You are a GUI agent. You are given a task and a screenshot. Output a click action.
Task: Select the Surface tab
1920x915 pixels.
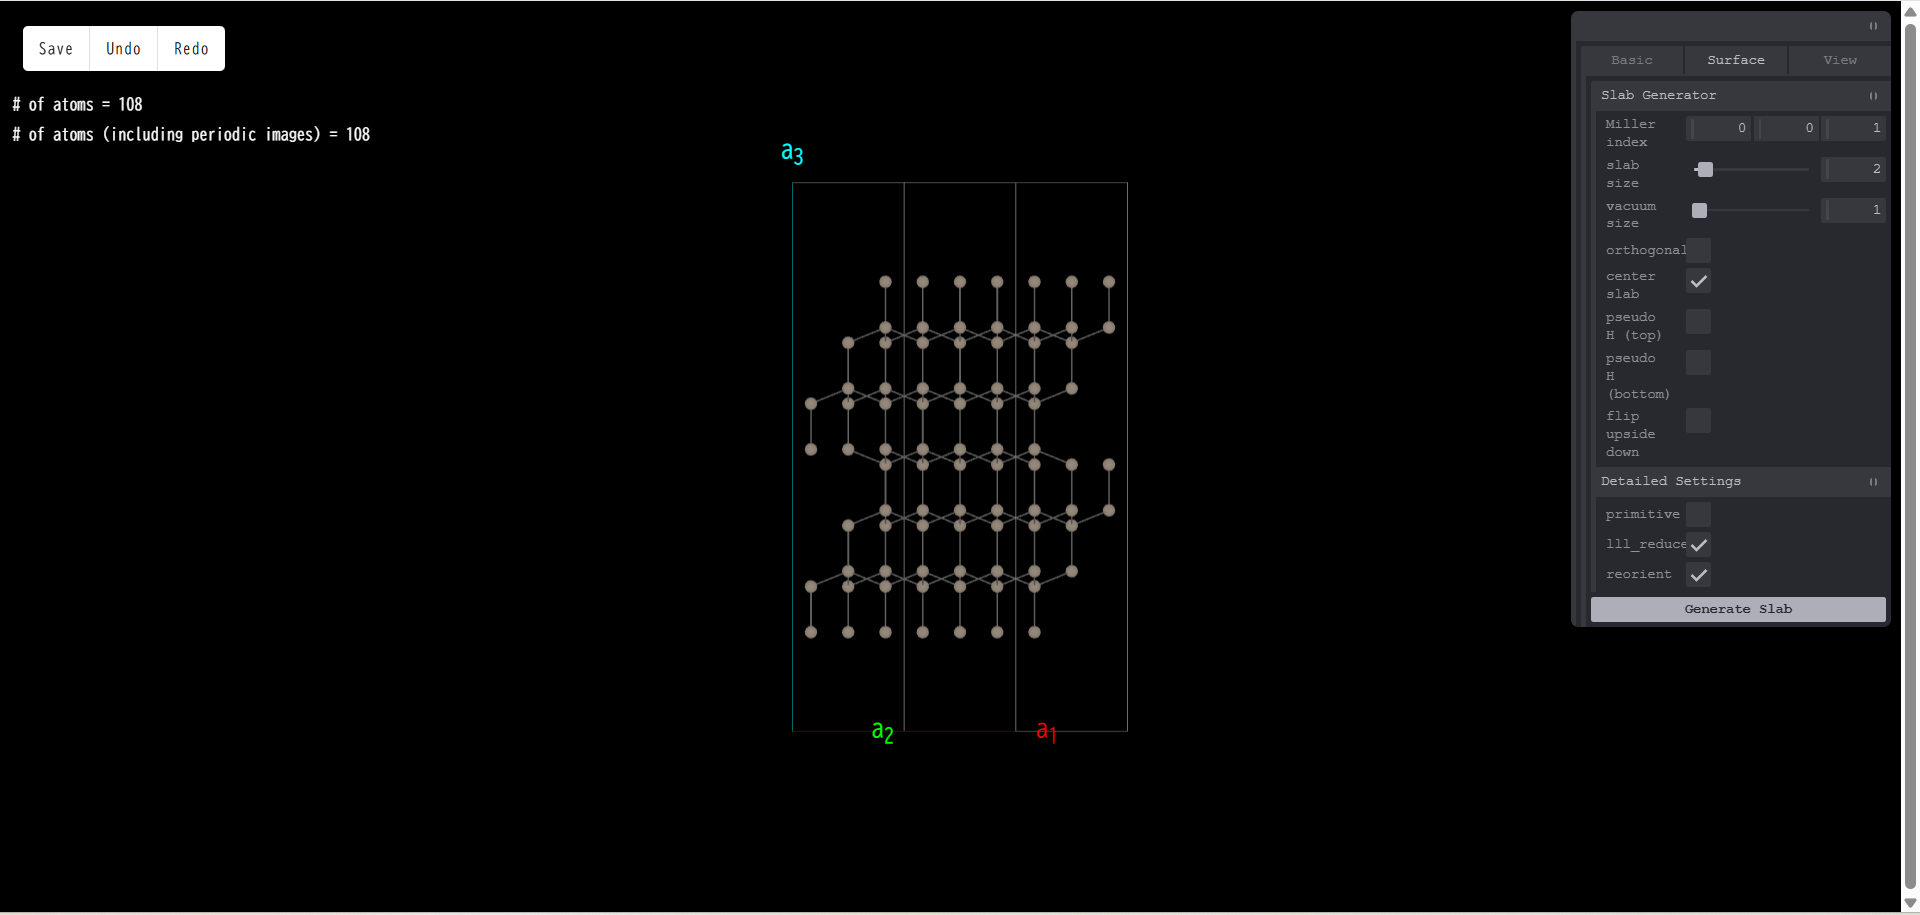click(x=1735, y=60)
